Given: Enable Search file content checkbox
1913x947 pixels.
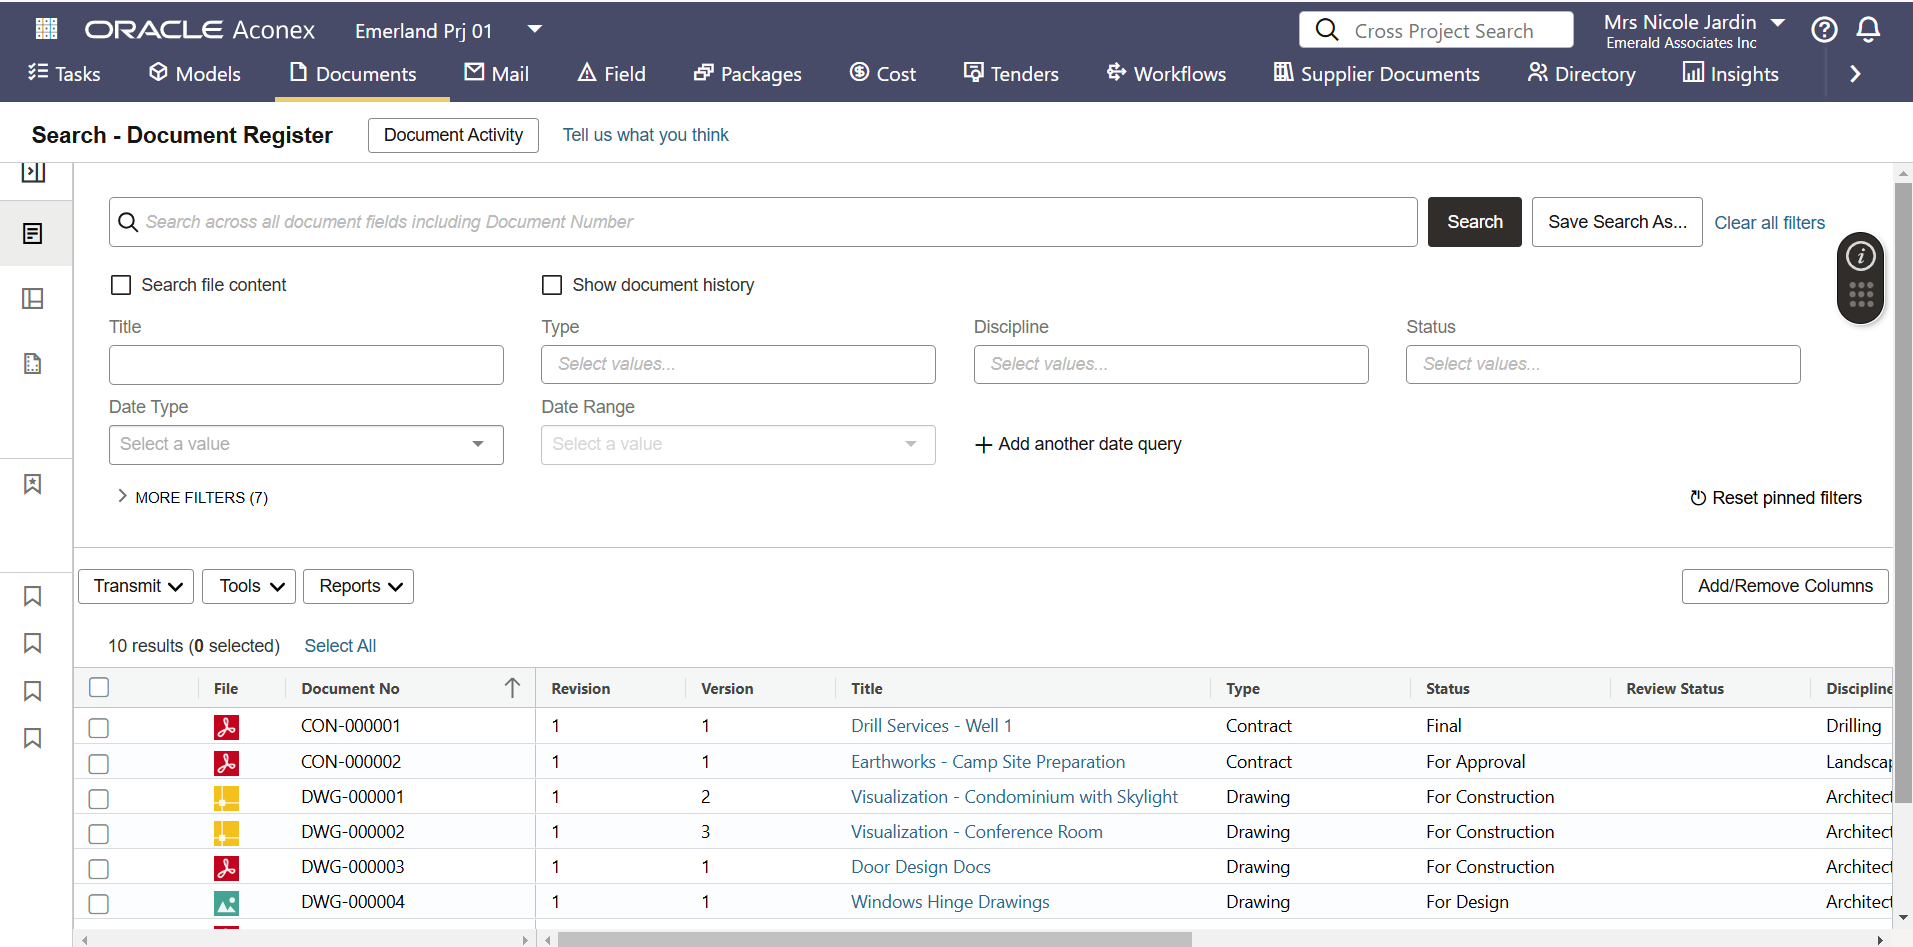Looking at the screenshot, I should (121, 285).
